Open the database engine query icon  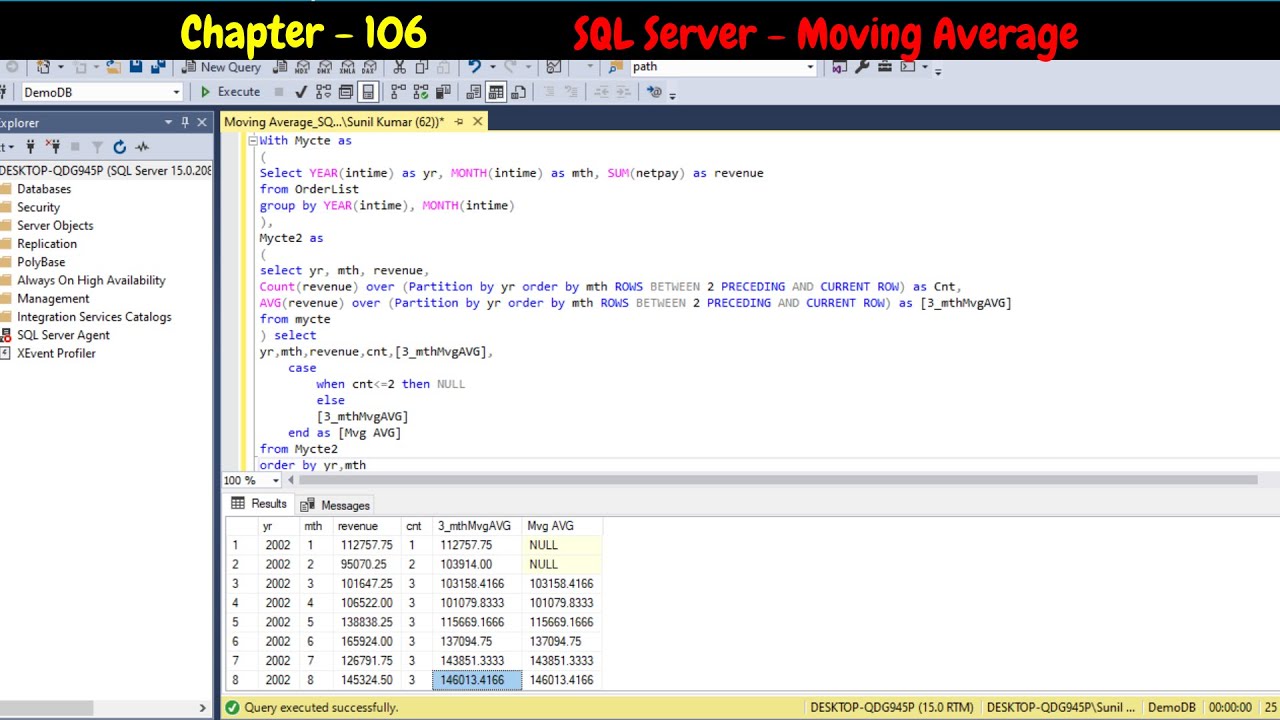point(280,67)
